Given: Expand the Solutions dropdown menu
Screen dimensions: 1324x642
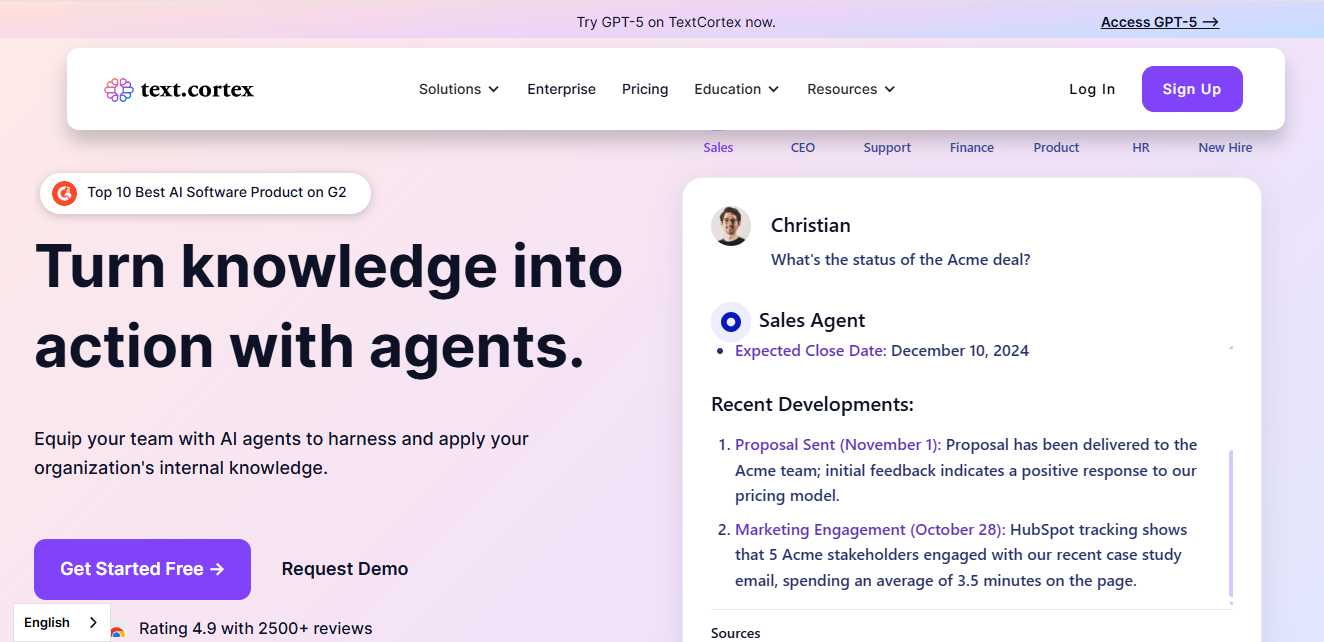Looking at the screenshot, I should (x=458, y=89).
